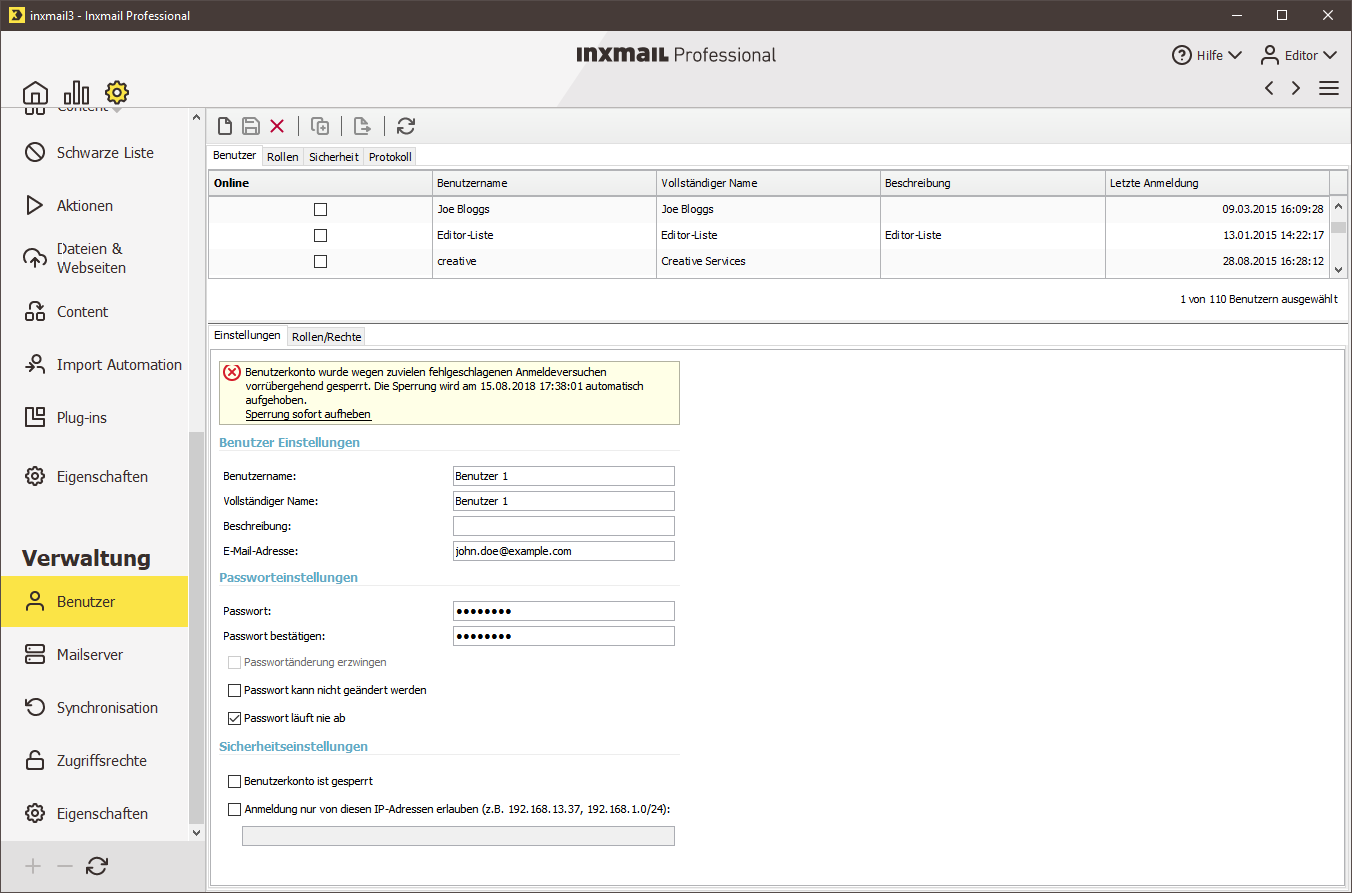Viewport: 1352px width, 893px height.
Task: Click the save disk icon in toolbar
Action: pyautogui.click(x=251, y=126)
